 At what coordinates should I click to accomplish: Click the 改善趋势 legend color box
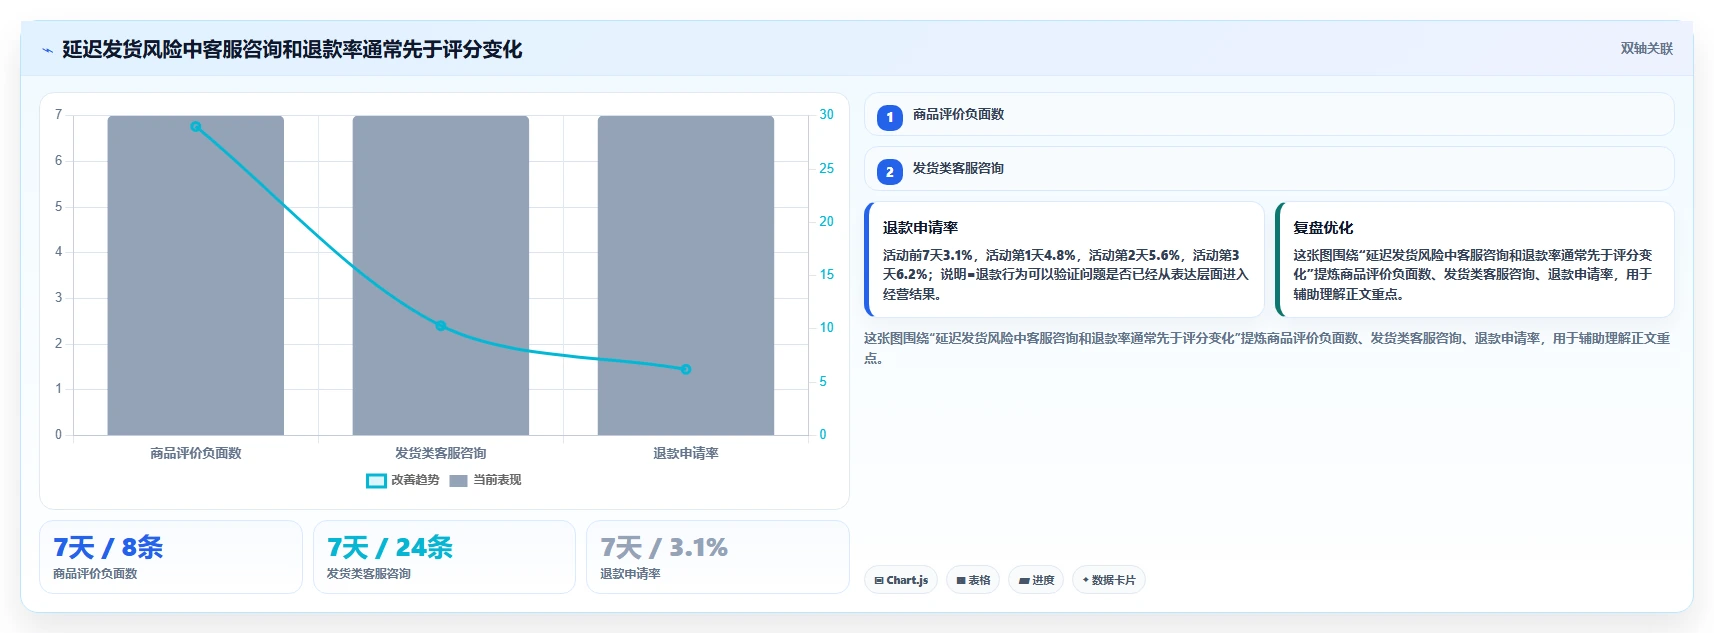pos(376,481)
